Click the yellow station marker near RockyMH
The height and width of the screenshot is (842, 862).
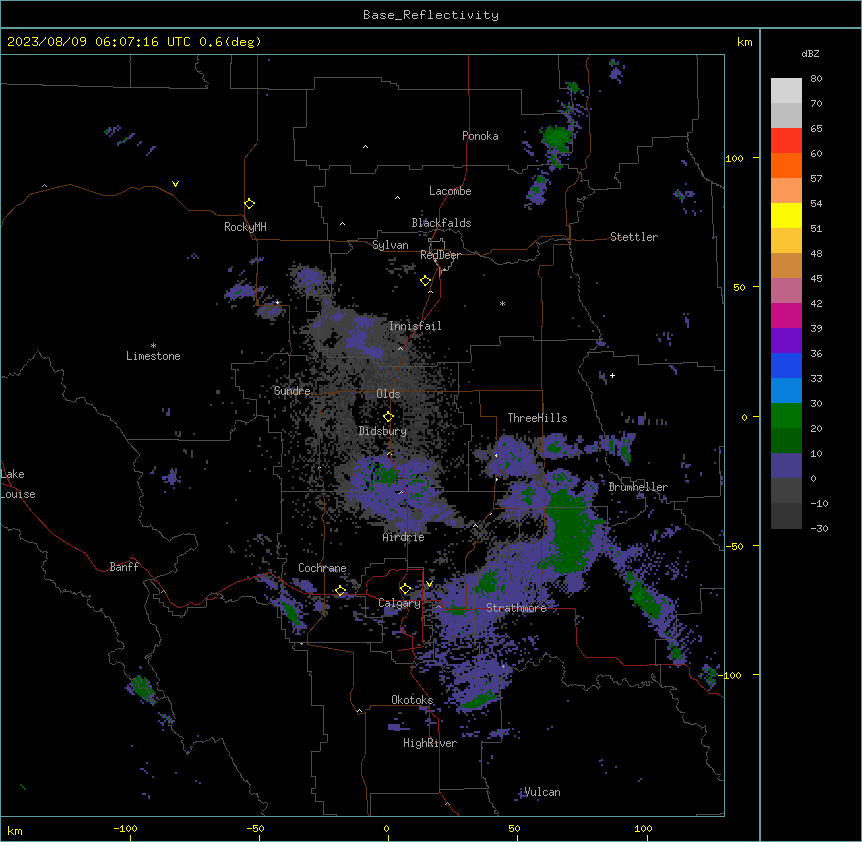[x=249, y=203]
